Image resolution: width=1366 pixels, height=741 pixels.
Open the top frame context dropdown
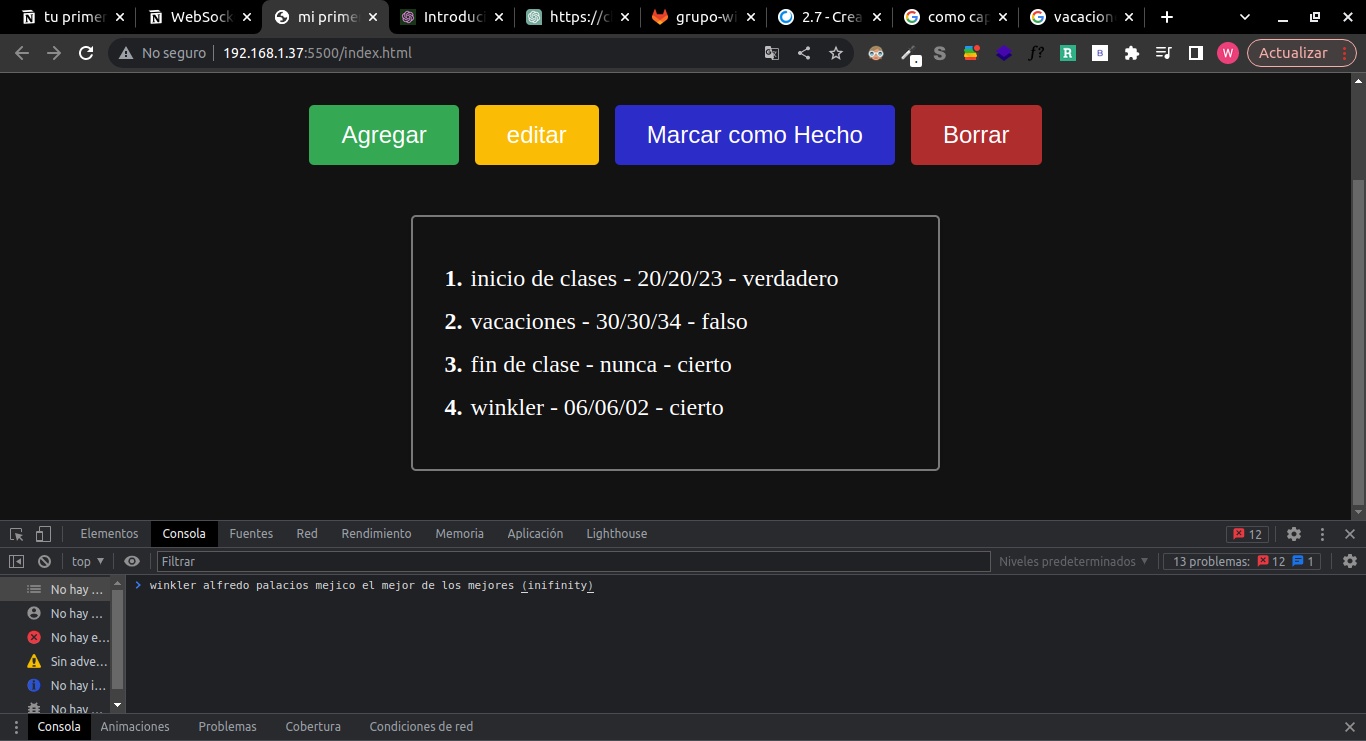86,561
